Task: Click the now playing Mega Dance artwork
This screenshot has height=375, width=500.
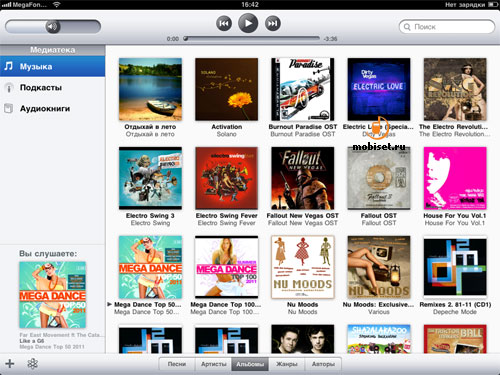Action: [x=52, y=295]
